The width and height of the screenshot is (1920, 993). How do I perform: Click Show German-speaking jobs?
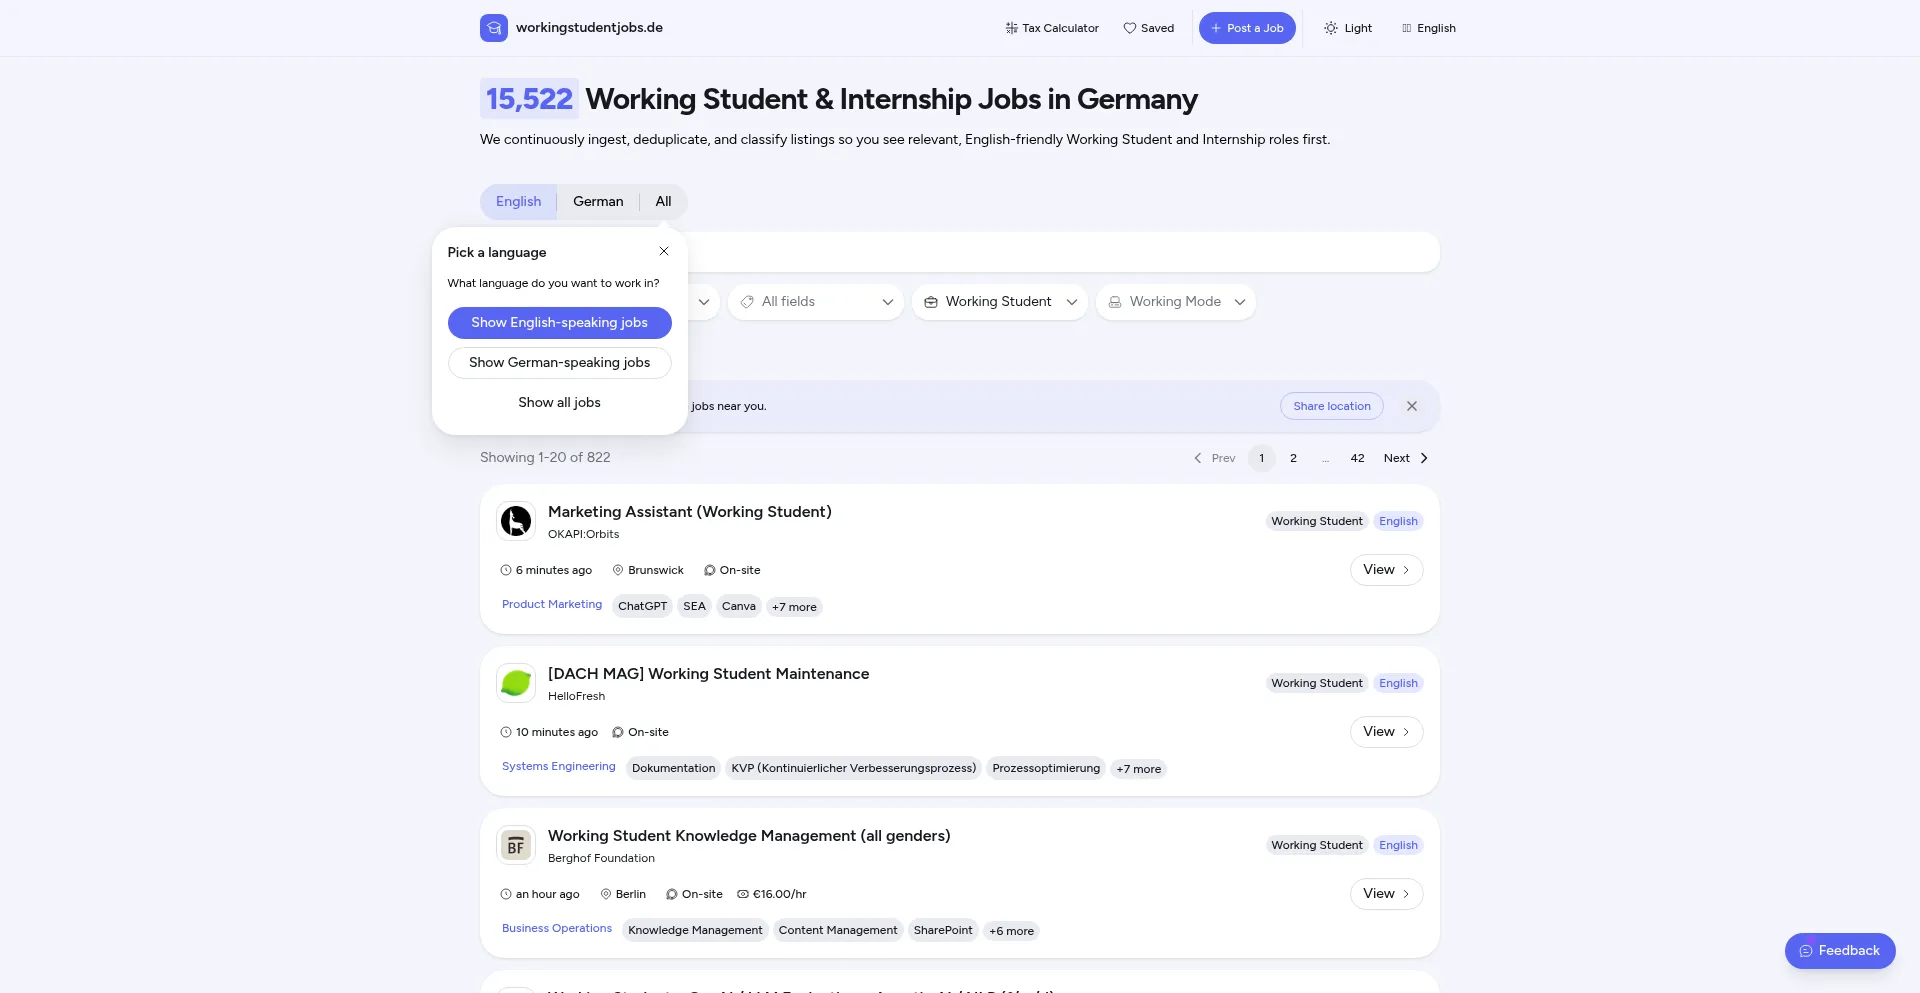coord(560,363)
